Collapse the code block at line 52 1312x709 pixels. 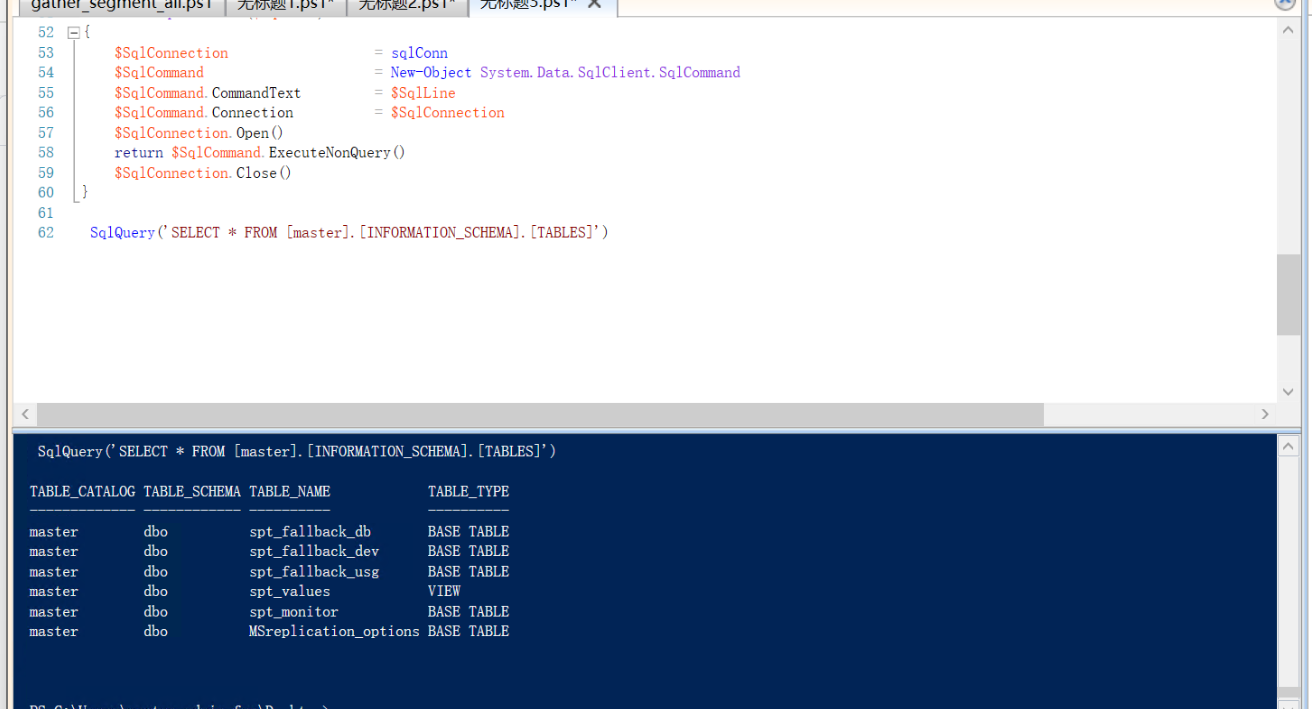73,33
